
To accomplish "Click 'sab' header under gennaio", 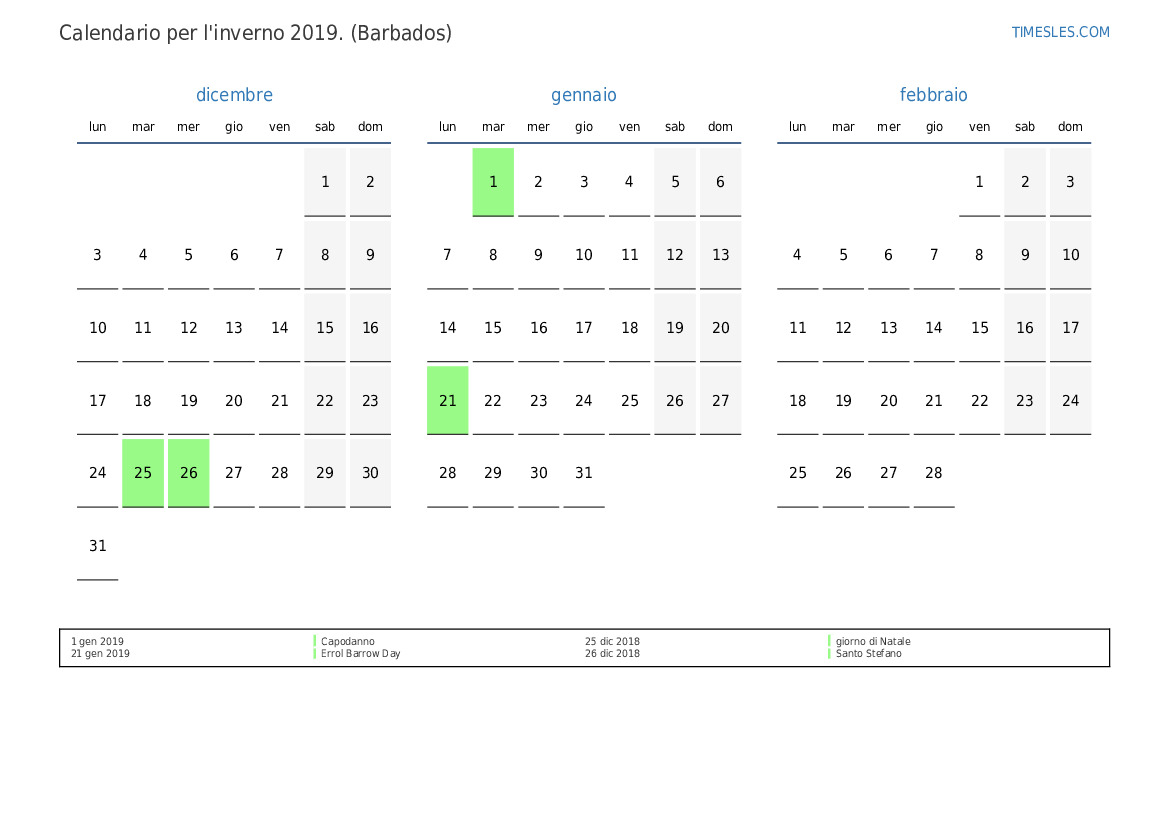I will [x=675, y=127].
